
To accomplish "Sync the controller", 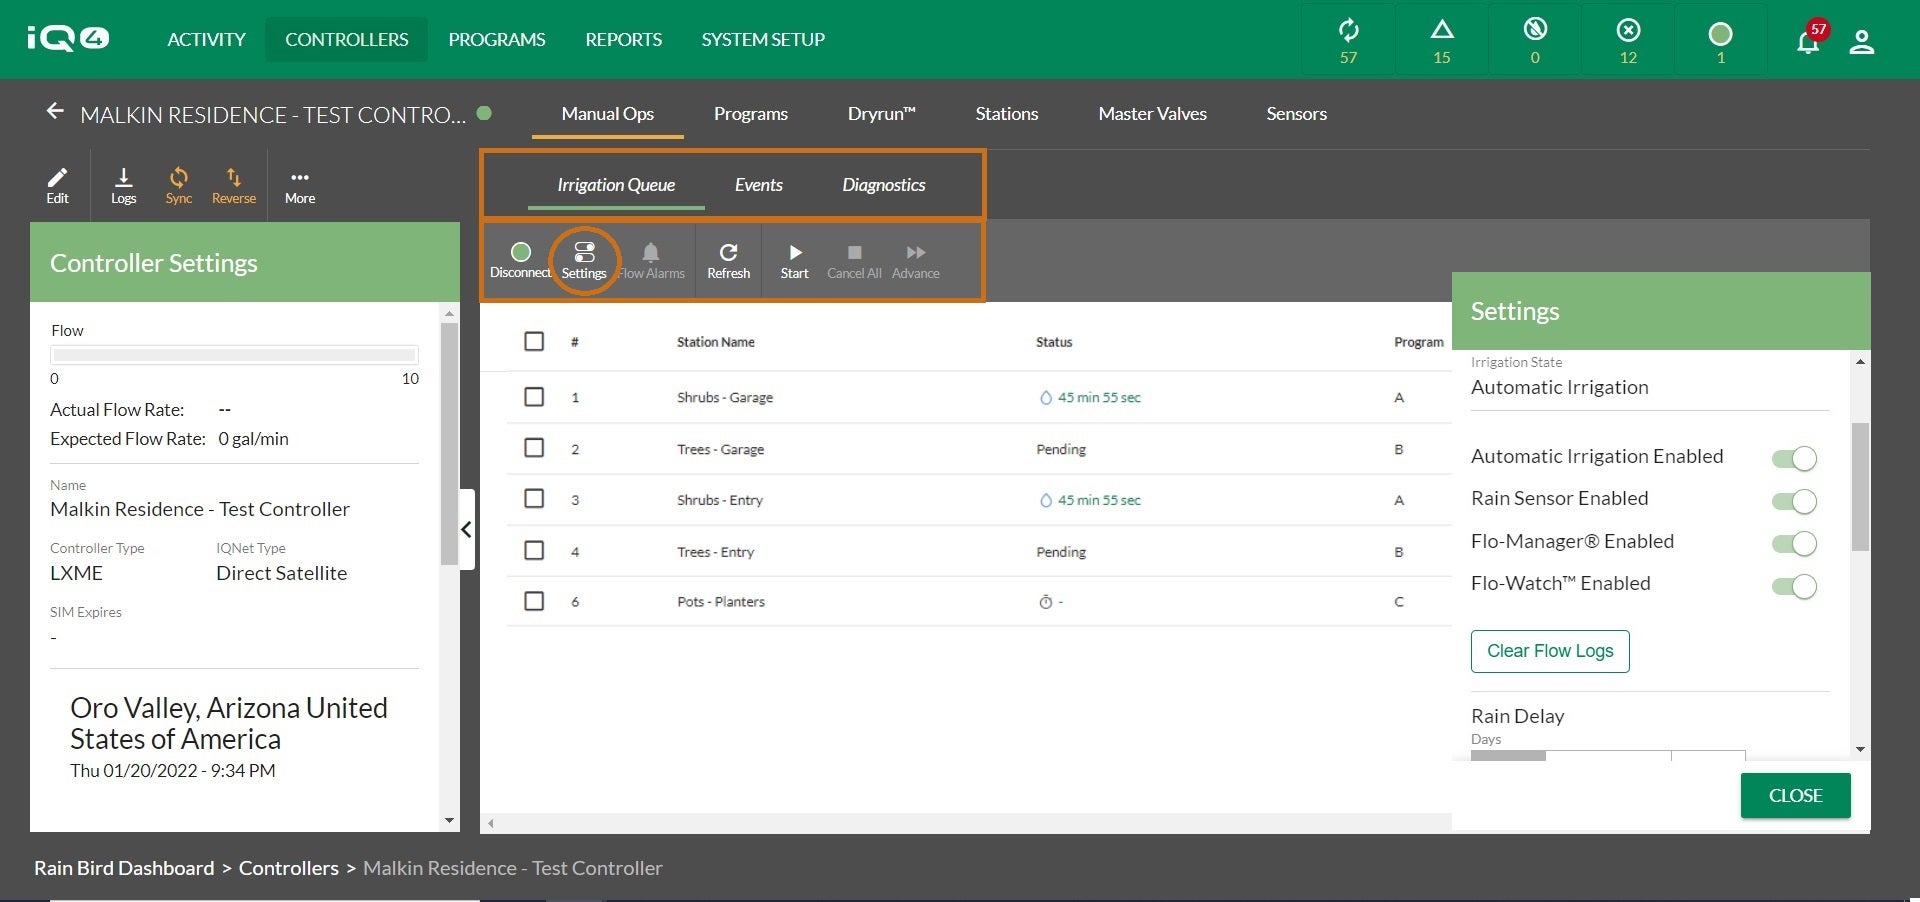I will tap(178, 185).
